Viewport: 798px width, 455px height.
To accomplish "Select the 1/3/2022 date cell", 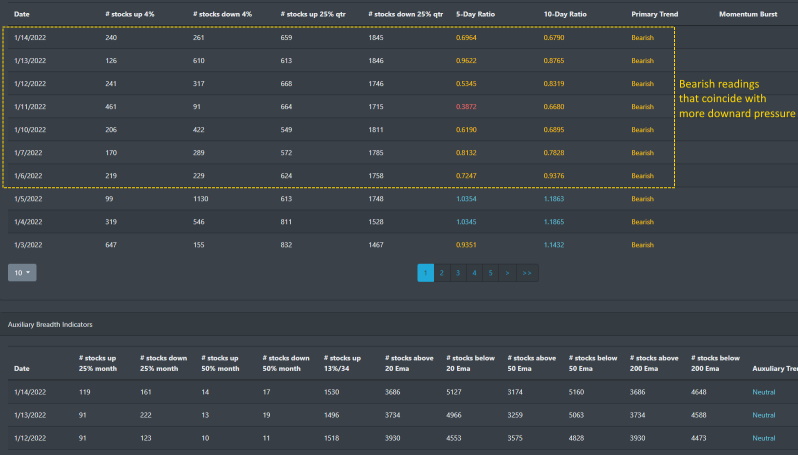I will [28, 245].
